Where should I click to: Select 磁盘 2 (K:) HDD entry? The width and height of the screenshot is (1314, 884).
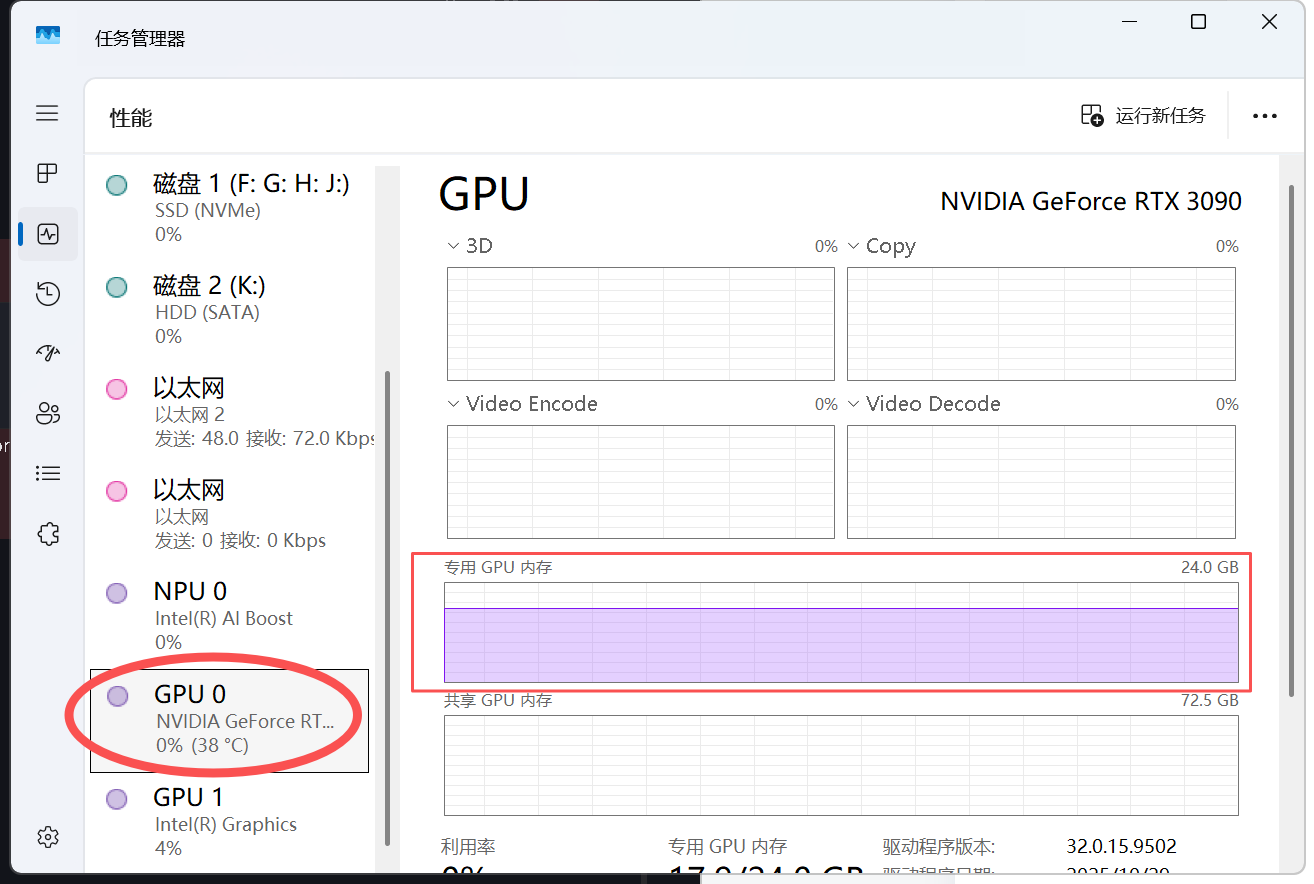[229, 310]
